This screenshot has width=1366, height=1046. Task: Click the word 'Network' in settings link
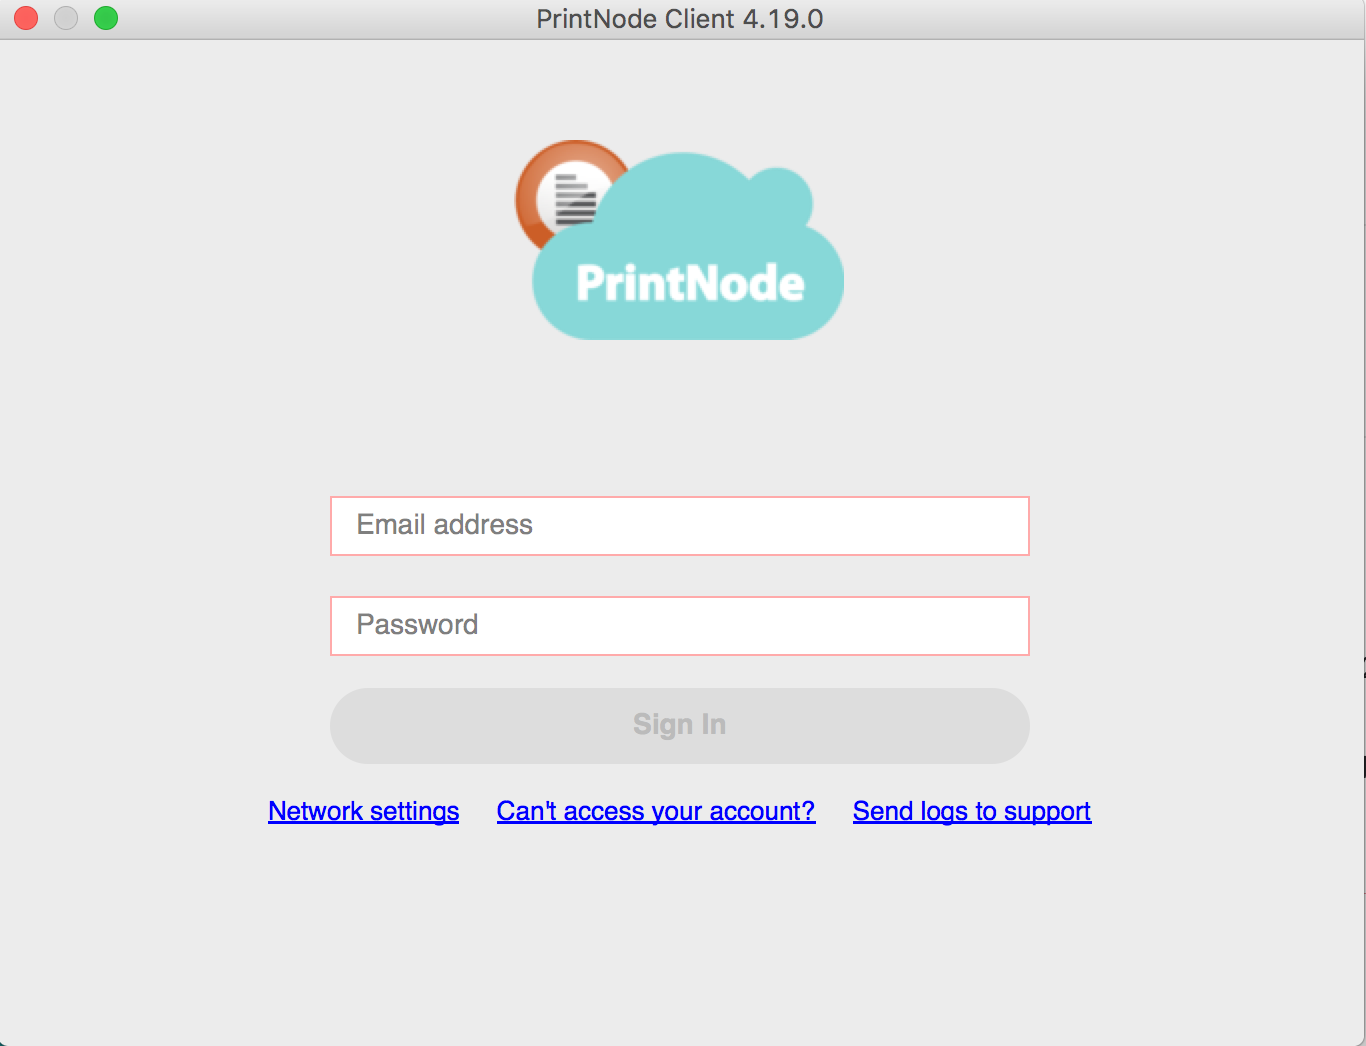[x=315, y=811]
